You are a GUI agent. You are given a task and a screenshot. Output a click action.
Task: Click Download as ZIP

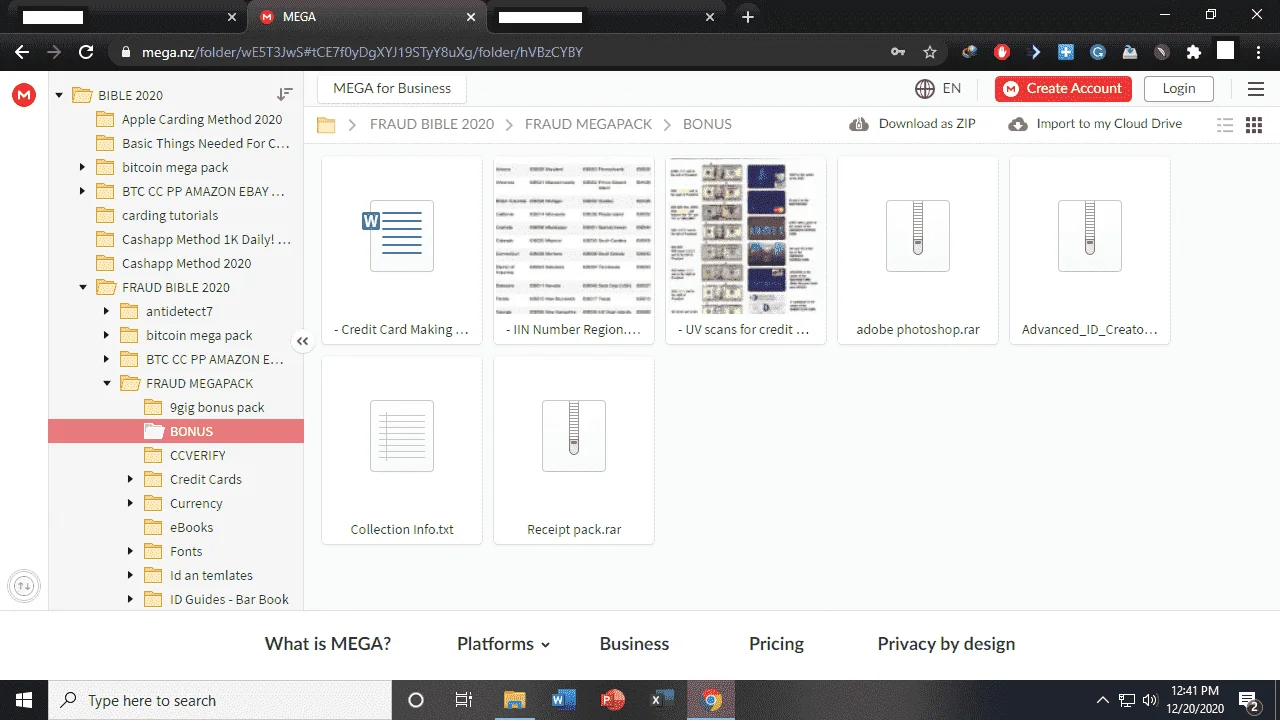pyautogui.click(x=912, y=124)
